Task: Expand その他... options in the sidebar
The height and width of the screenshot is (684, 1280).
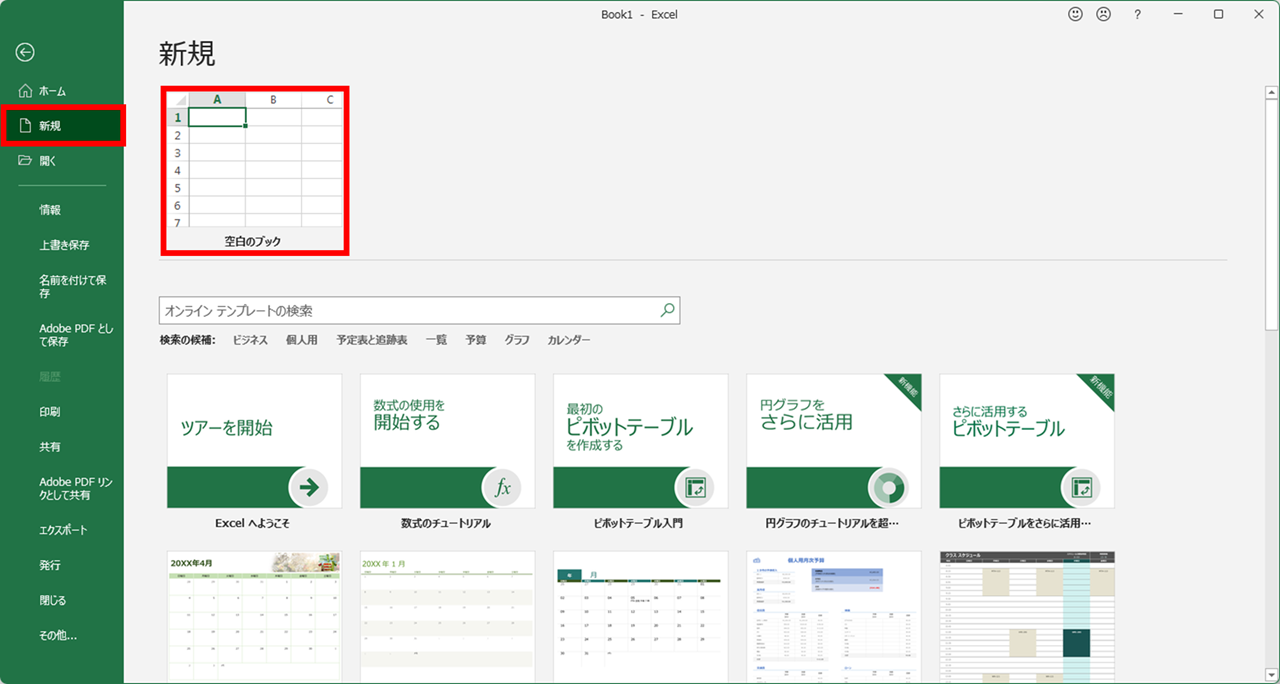Action: pos(58,635)
